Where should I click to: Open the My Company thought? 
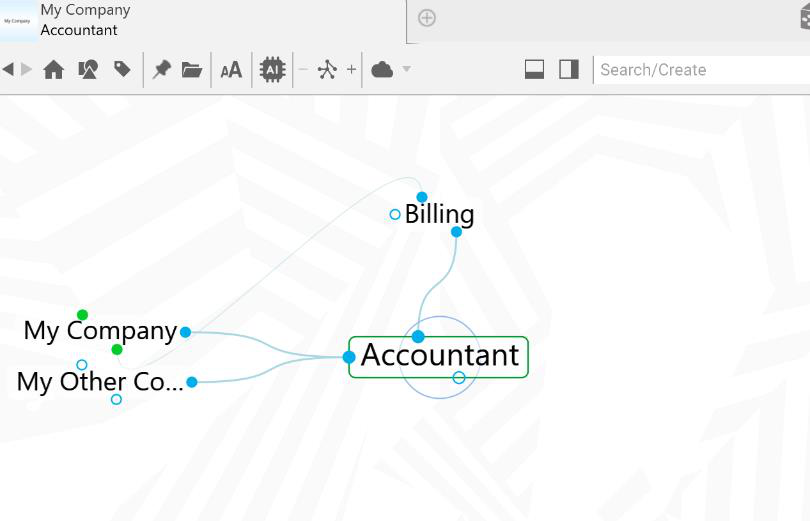tap(100, 331)
